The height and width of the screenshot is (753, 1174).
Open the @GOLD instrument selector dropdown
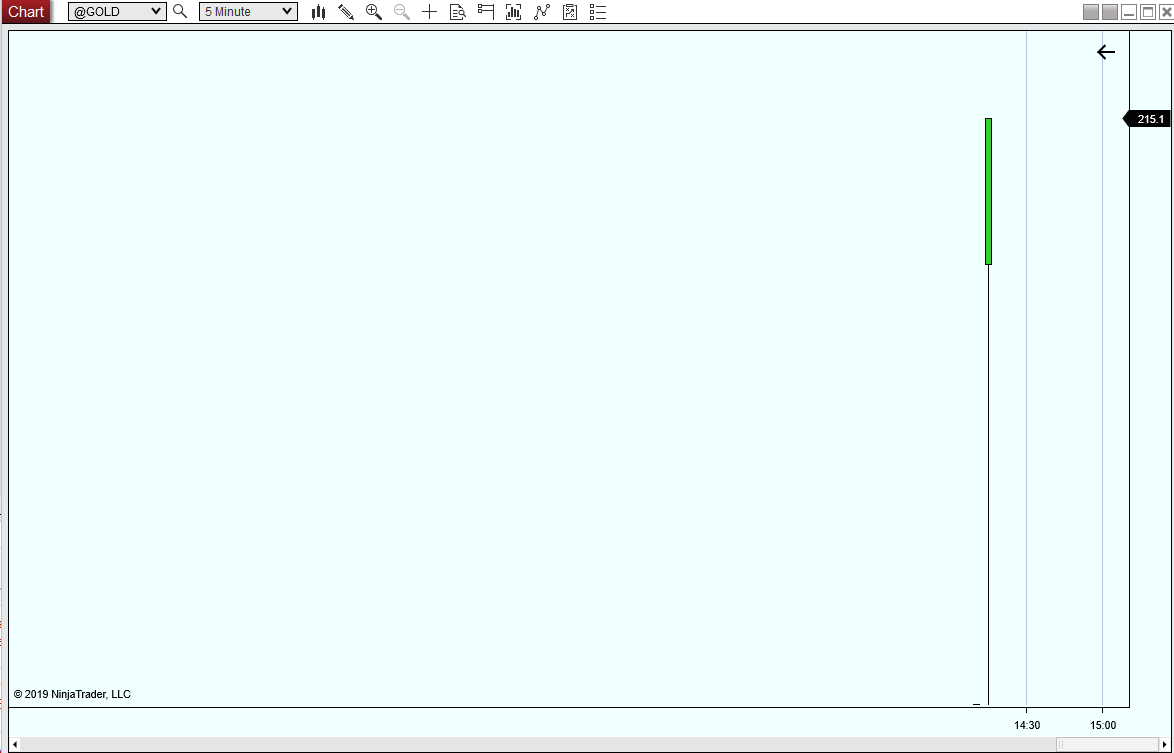click(x=117, y=11)
